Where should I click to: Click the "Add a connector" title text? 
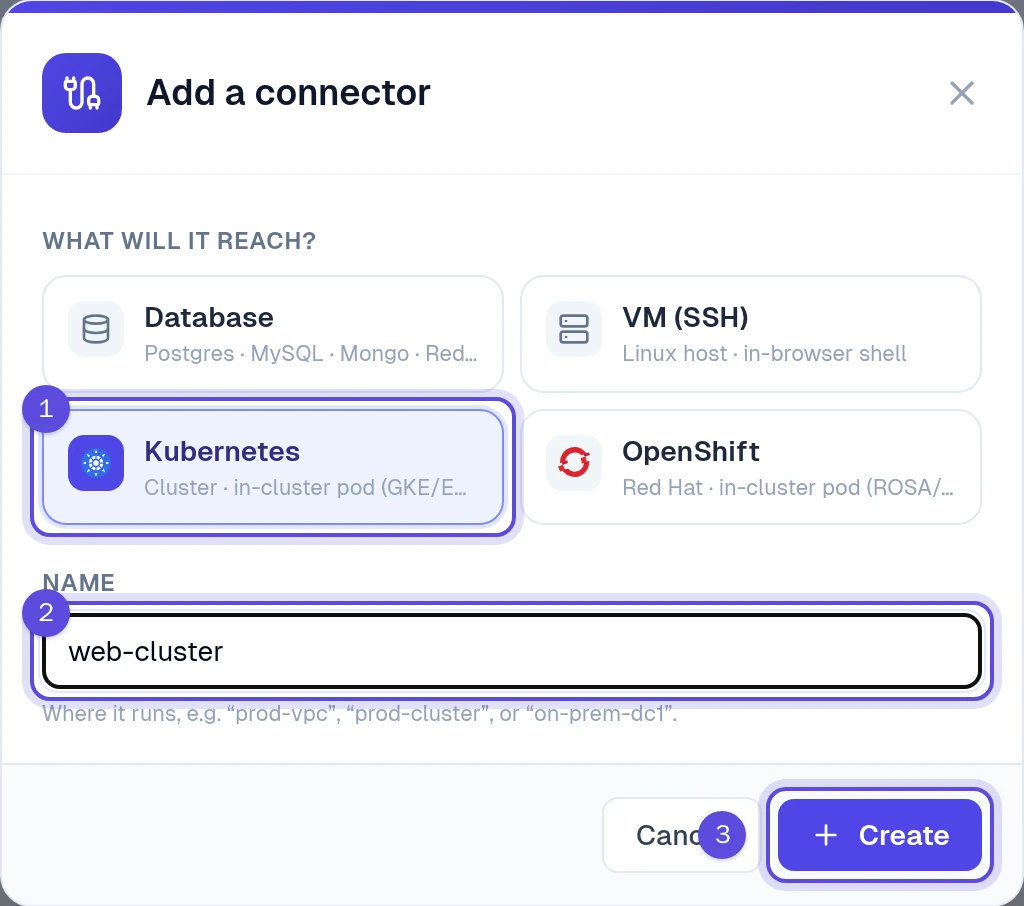pos(289,93)
